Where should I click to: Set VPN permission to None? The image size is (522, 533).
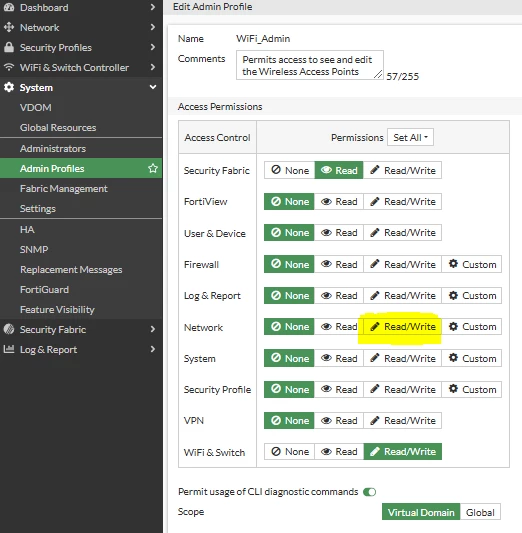[x=289, y=420]
